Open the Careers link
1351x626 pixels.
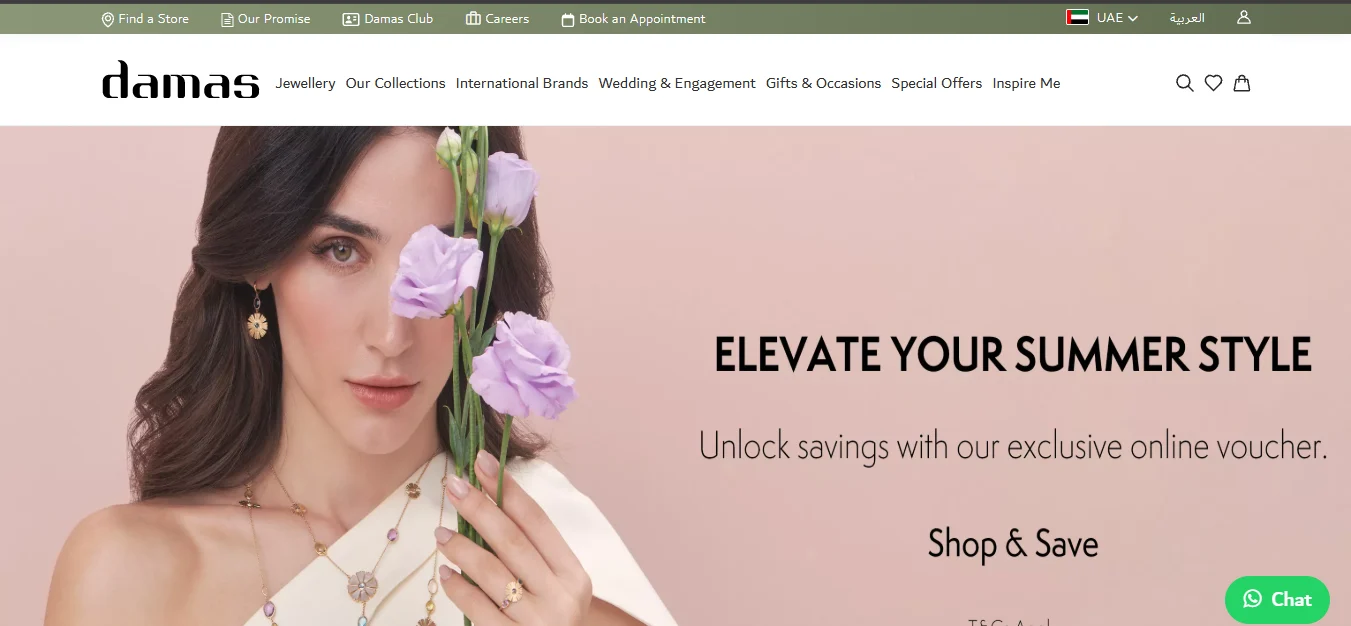click(498, 19)
